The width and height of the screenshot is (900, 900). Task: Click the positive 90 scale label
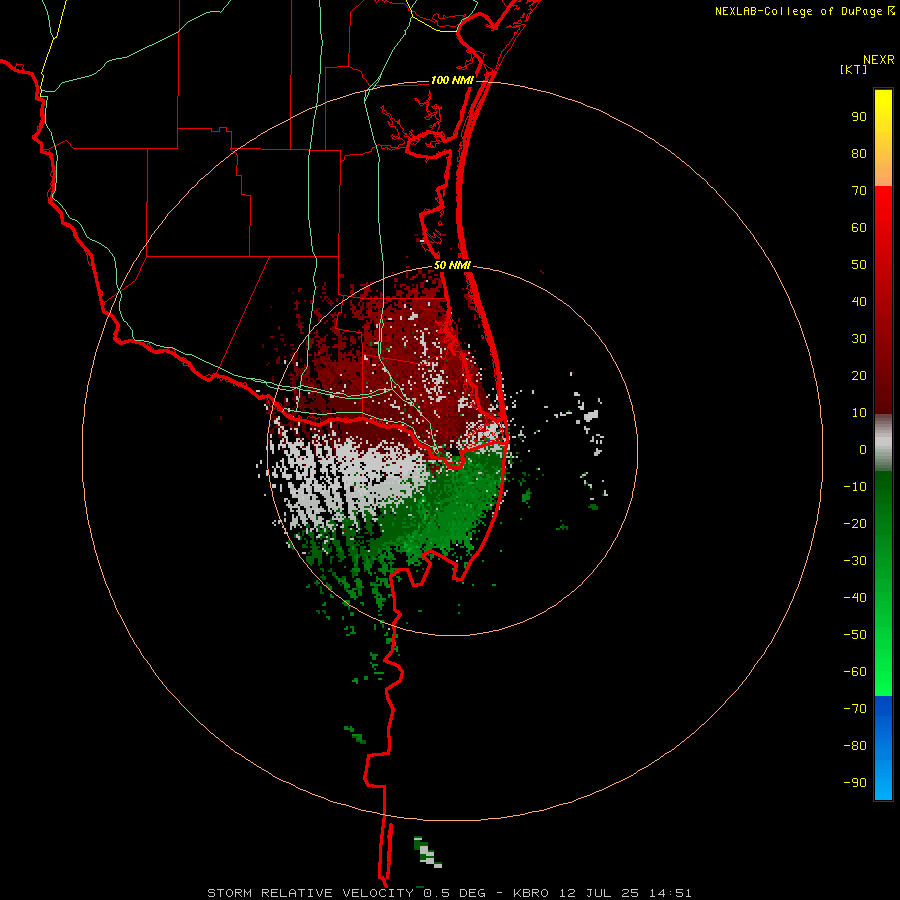tap(859, 117)
